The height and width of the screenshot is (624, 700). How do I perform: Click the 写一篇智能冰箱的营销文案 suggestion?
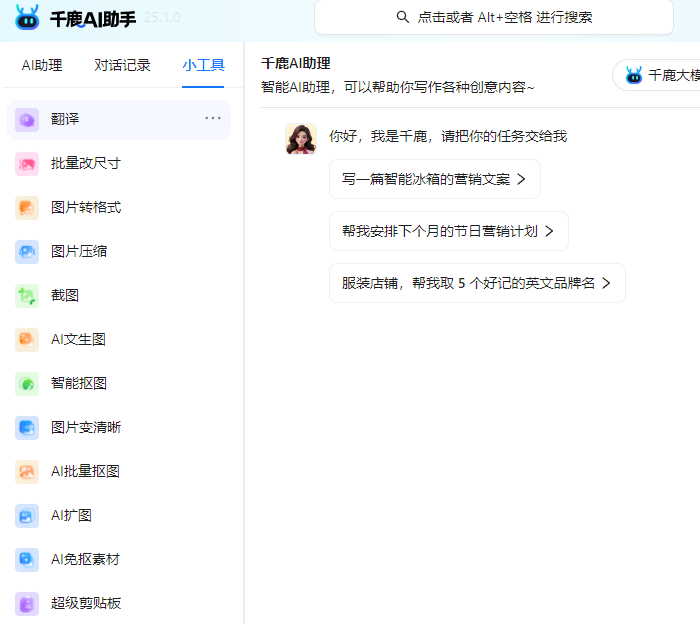(434, 179)
